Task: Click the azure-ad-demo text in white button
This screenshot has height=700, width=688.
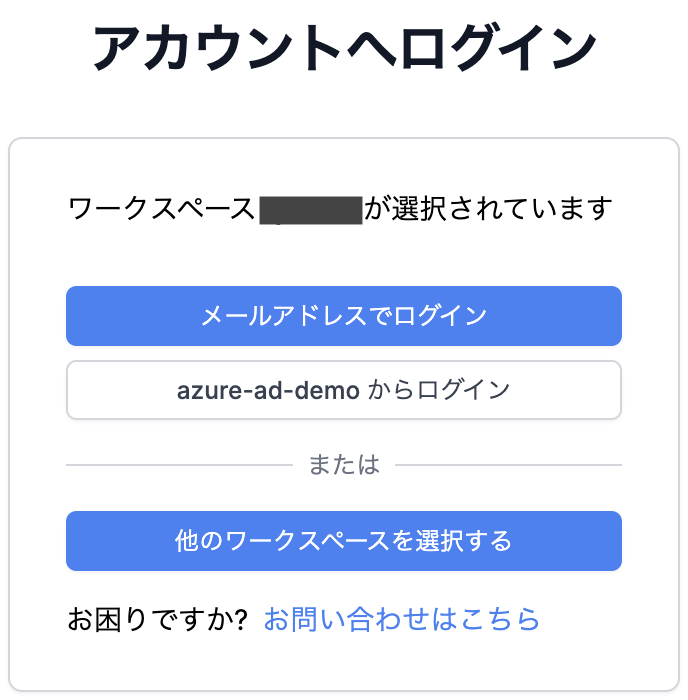Action: [x=268, y=390]
